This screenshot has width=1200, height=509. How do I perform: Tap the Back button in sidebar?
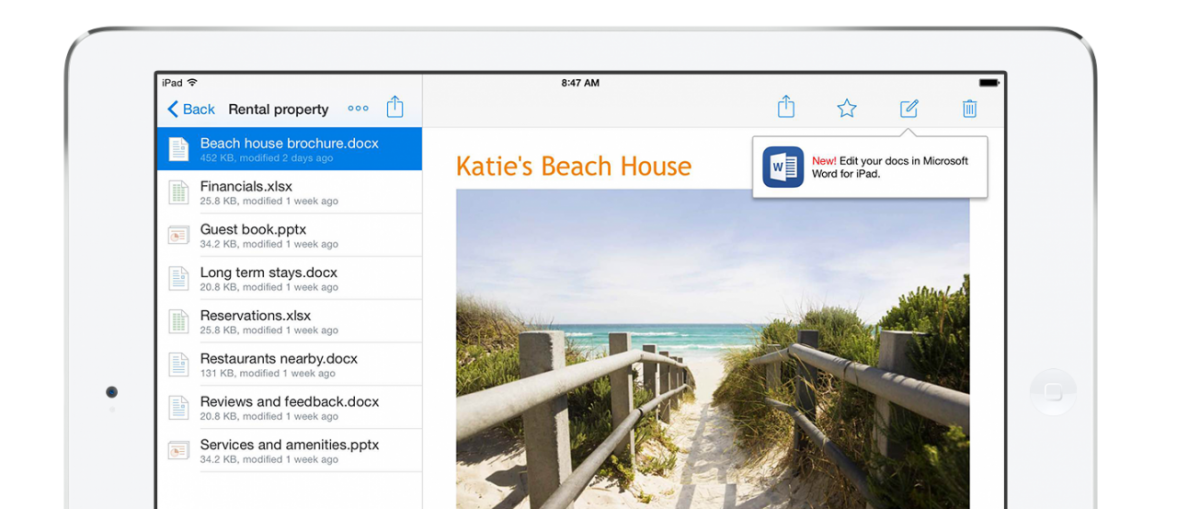tap(191, 109)
